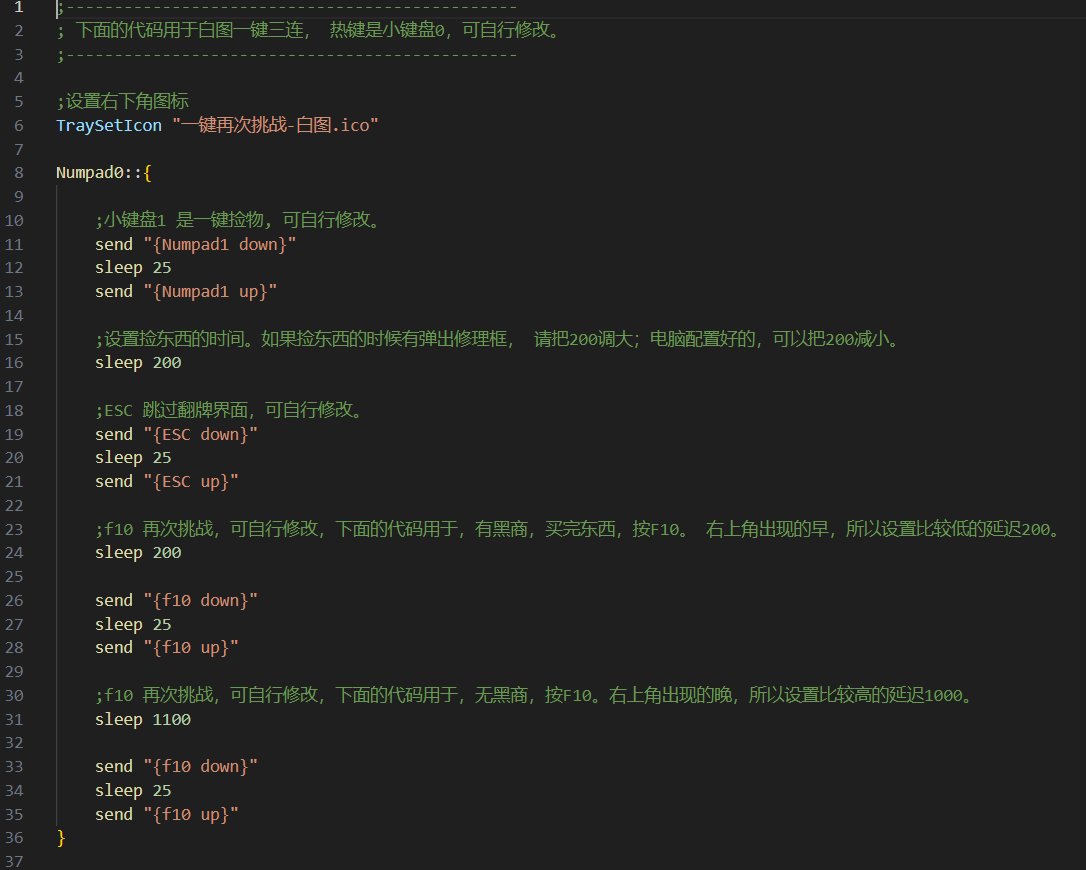Click line number 30 in the gutter
1086x870 pixels.
point(16,695)
